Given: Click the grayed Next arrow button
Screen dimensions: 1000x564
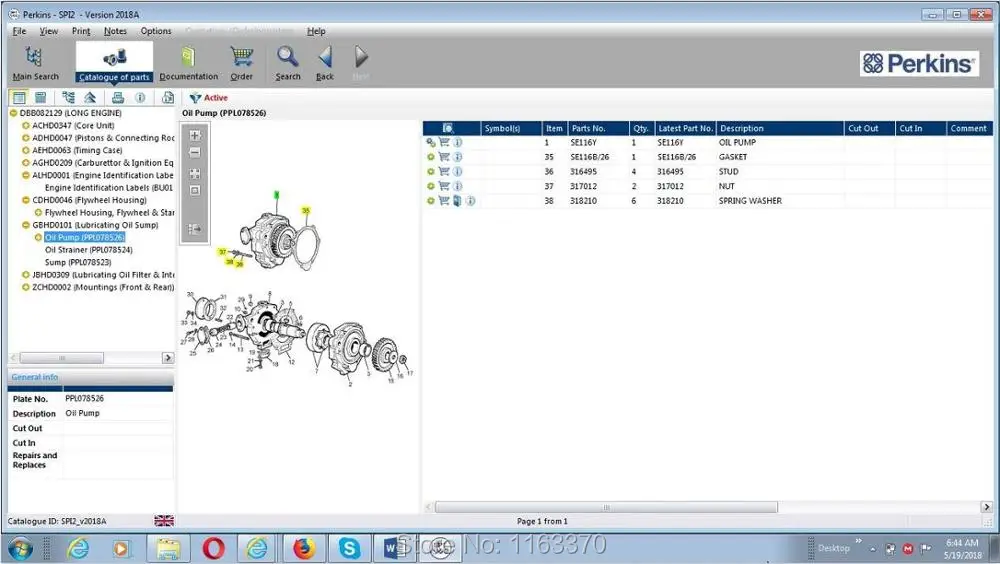Looking at the screenshot, I should point(360,63).
